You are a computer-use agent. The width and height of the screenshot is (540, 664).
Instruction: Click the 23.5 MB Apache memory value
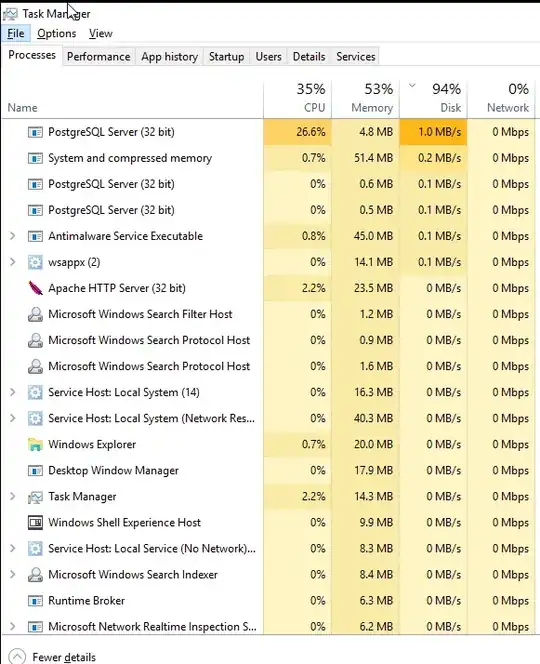point(374,288)
